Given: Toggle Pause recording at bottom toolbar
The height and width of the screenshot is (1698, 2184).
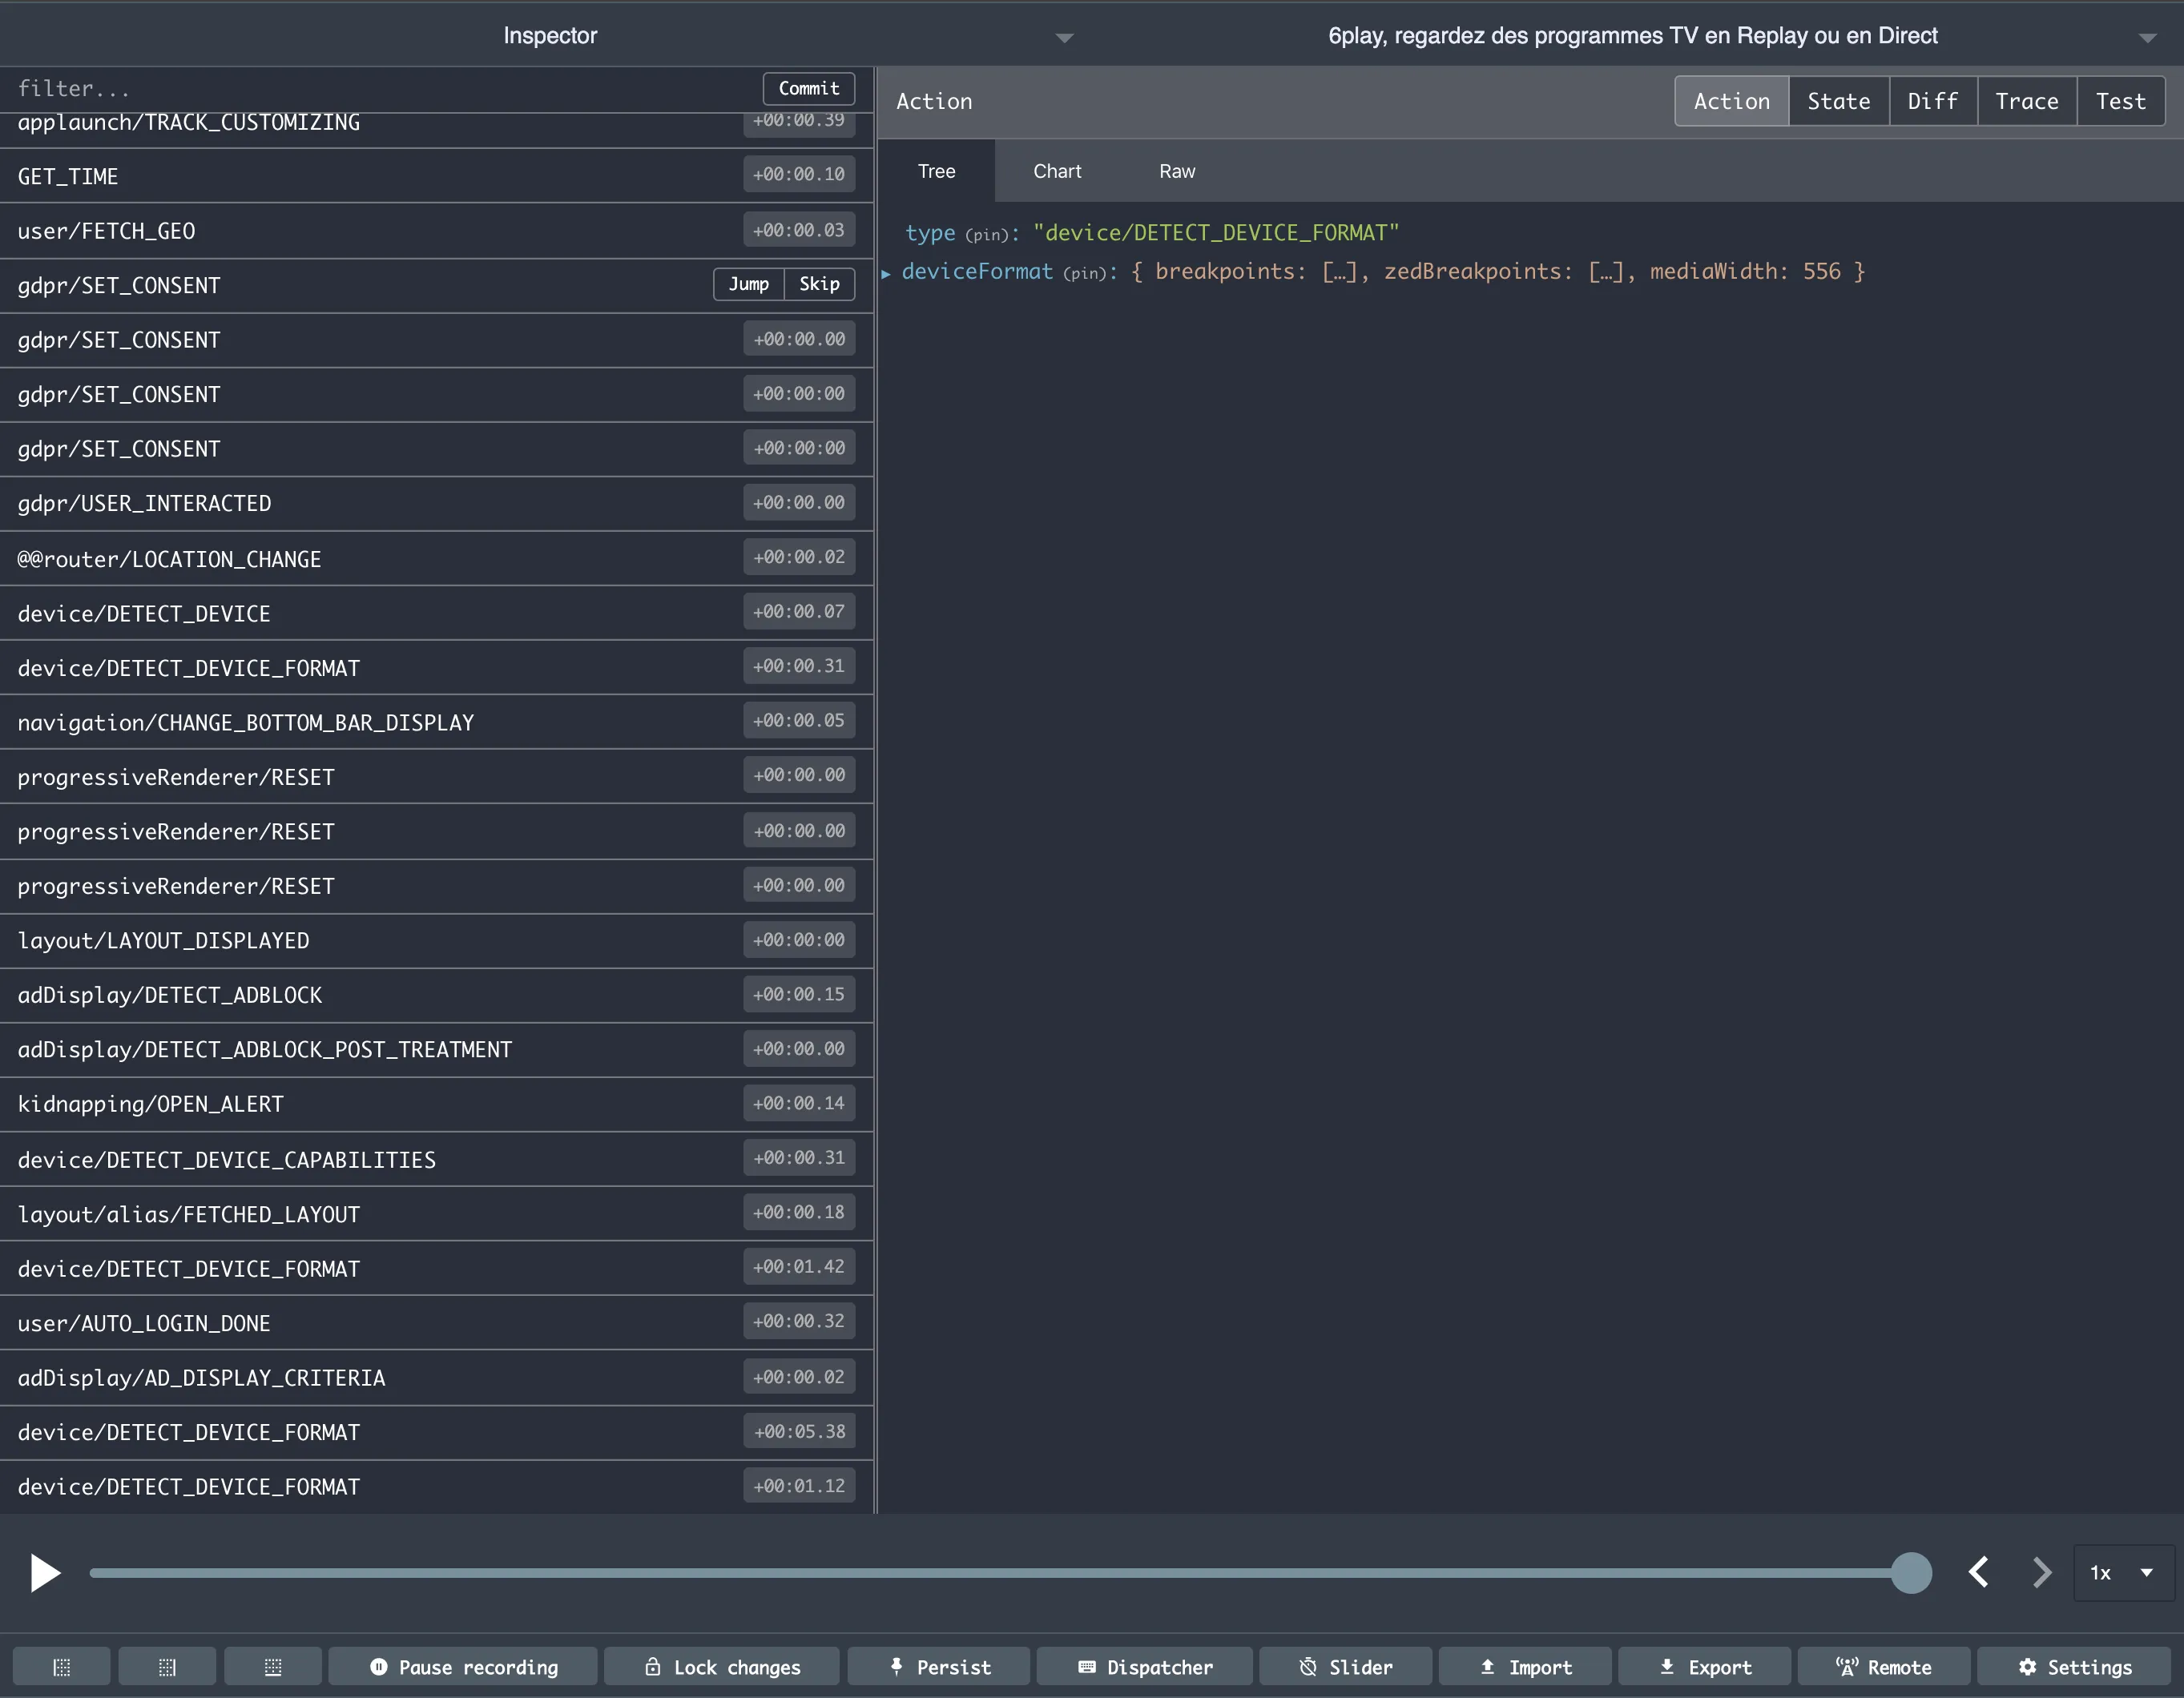Looking at the screenshot, I should [466, 1664].
